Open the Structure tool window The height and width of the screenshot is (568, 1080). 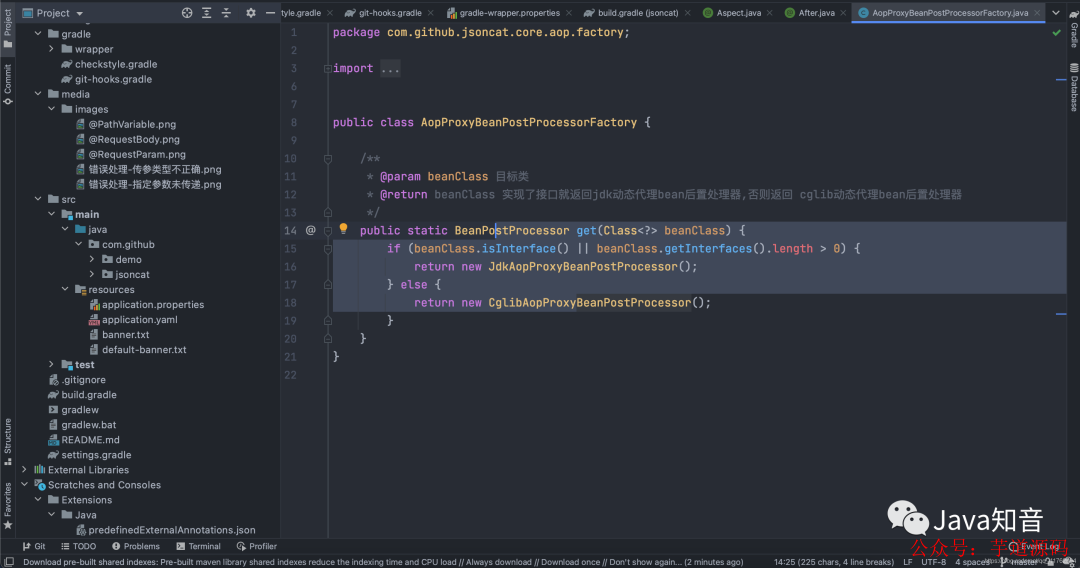pyautogui.click(x=8, y=441)
